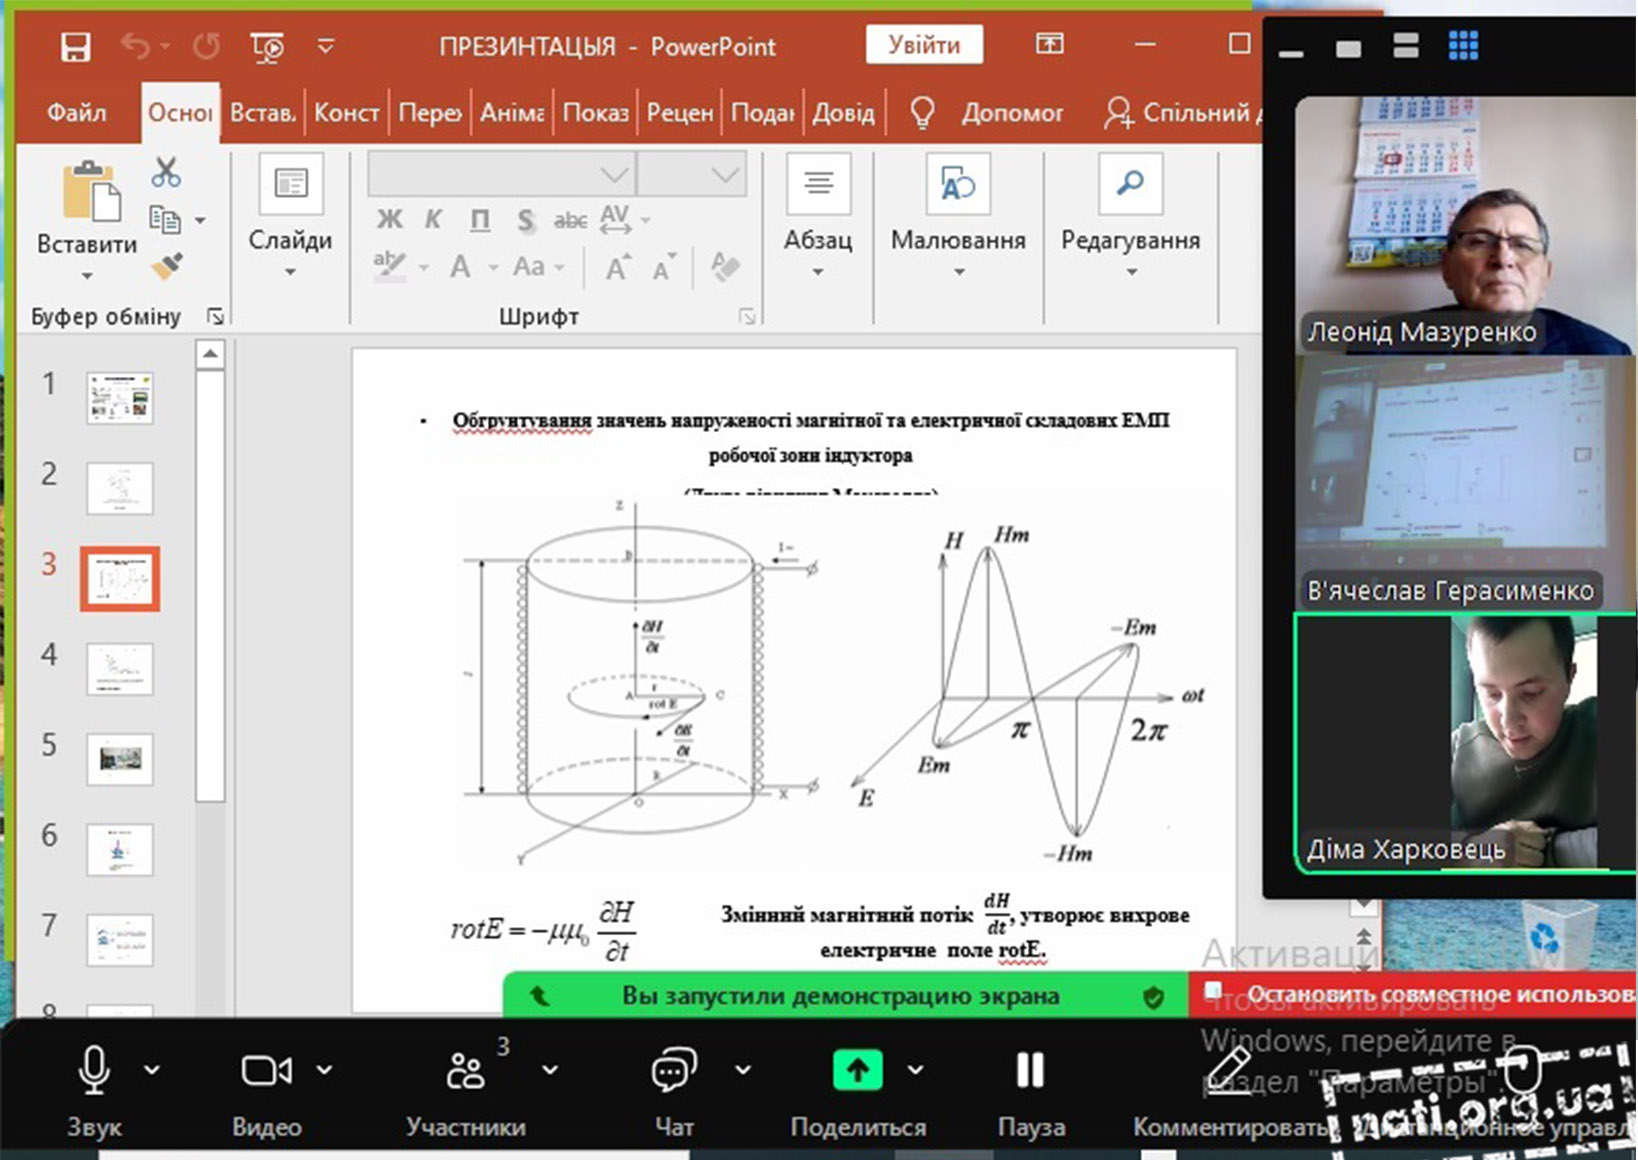
Task: Open the Редагування search tool
Action: (1130, 185)
